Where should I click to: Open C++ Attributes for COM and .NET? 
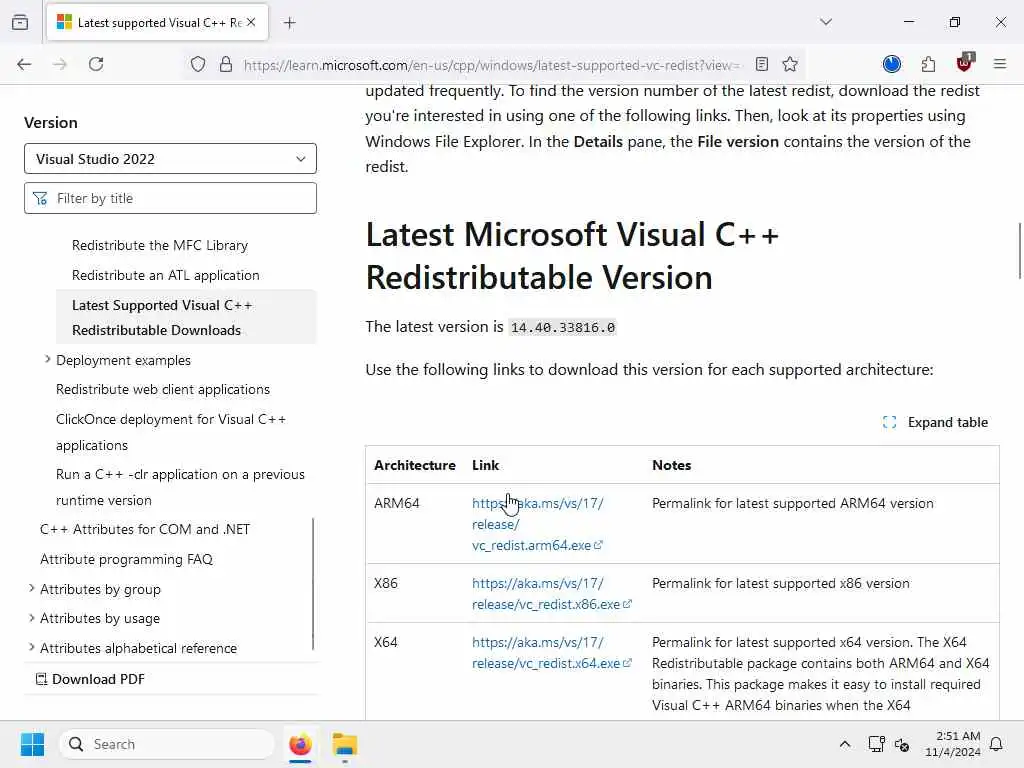(145, 530)
